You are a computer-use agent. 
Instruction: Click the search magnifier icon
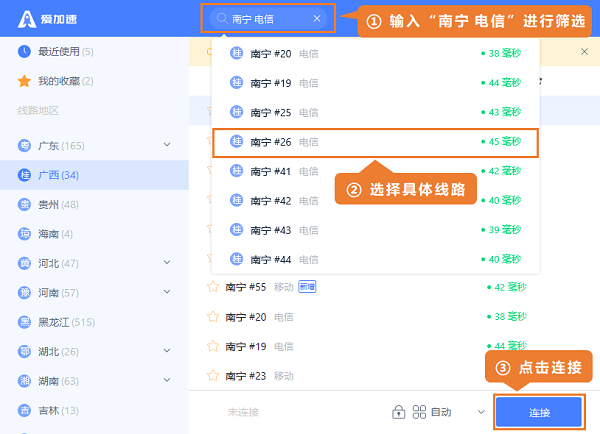click(x=222, y=18)
